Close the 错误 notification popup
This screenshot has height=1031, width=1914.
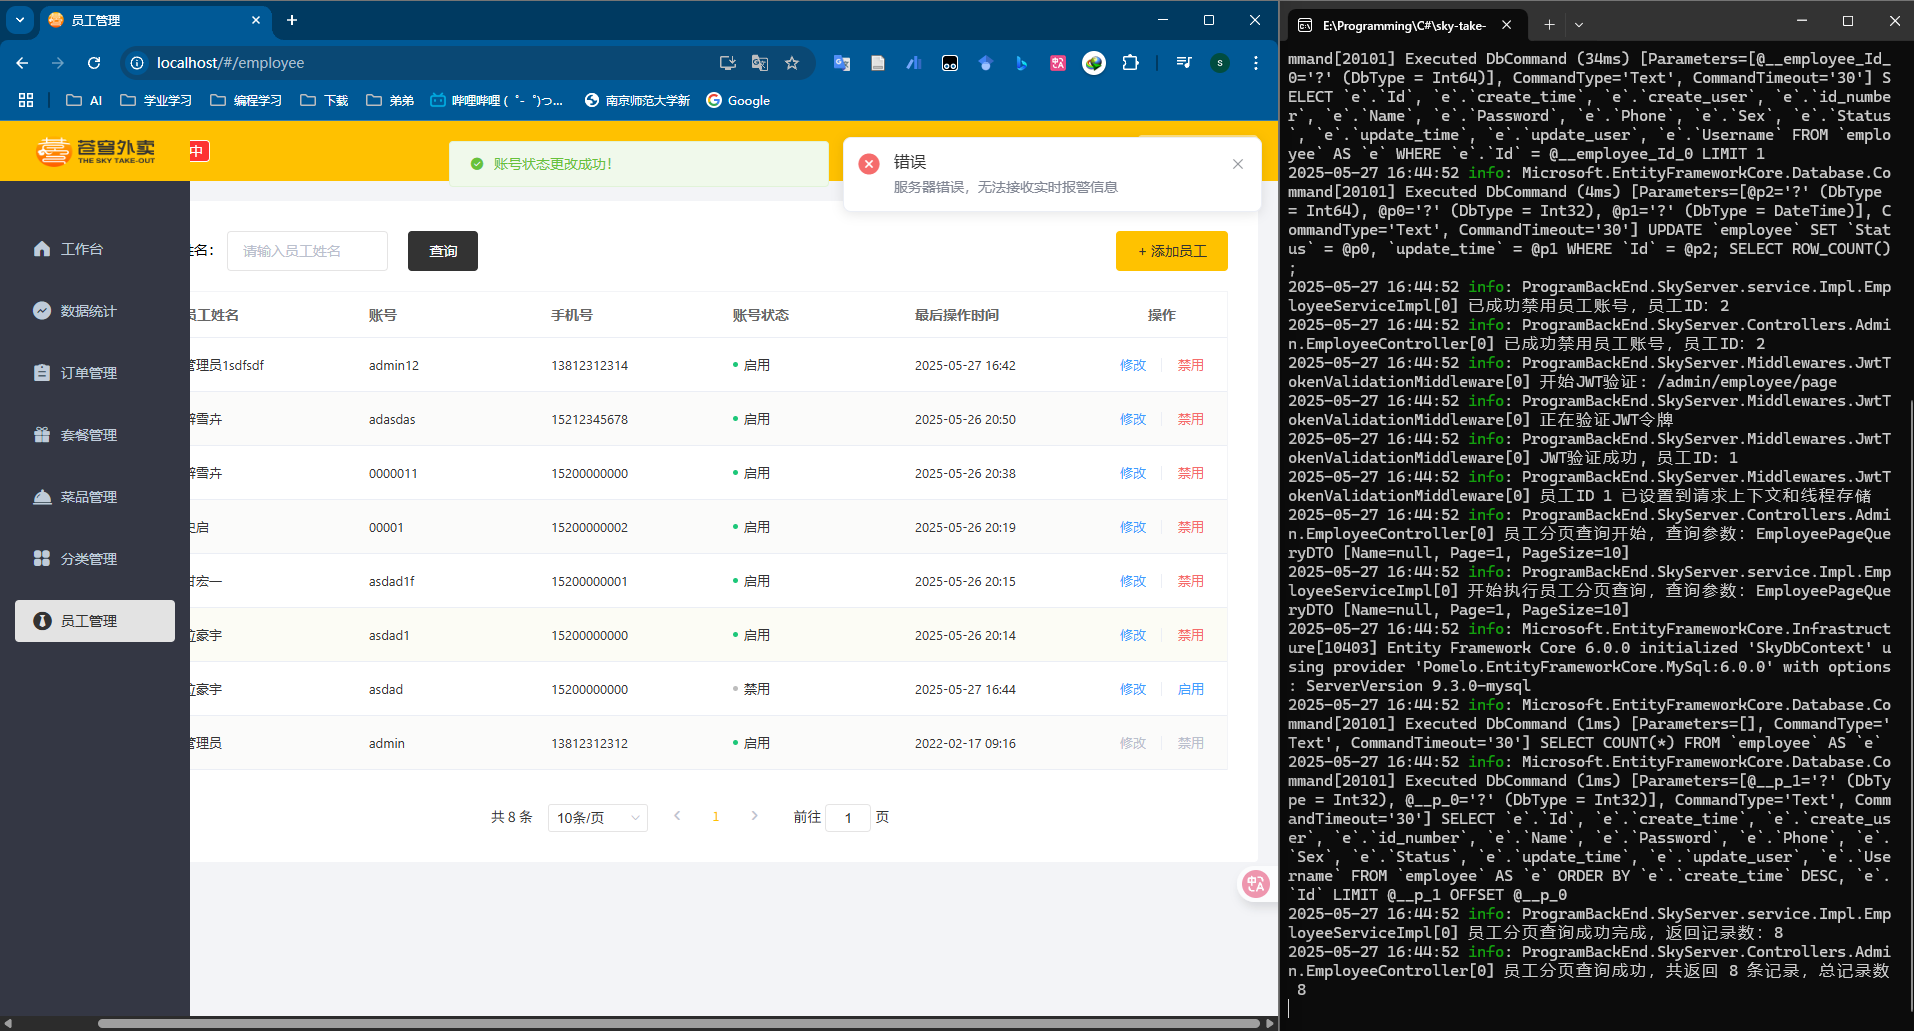click(x=1238, y=164)
